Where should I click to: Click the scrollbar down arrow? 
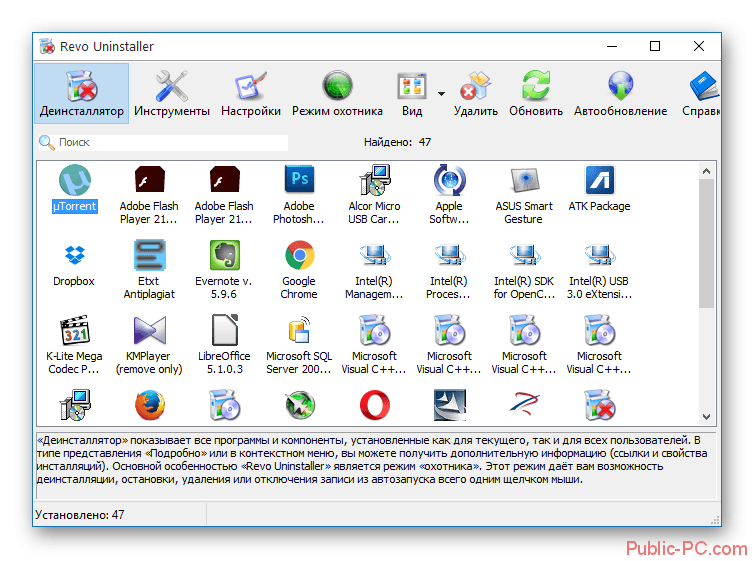pos(706,417)
